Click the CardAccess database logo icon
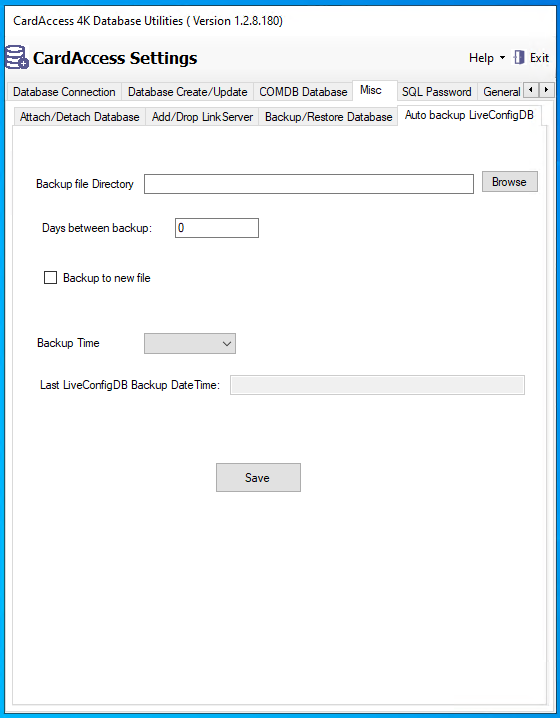Viewport: 560px width, 718px height. tap(17, 57)
